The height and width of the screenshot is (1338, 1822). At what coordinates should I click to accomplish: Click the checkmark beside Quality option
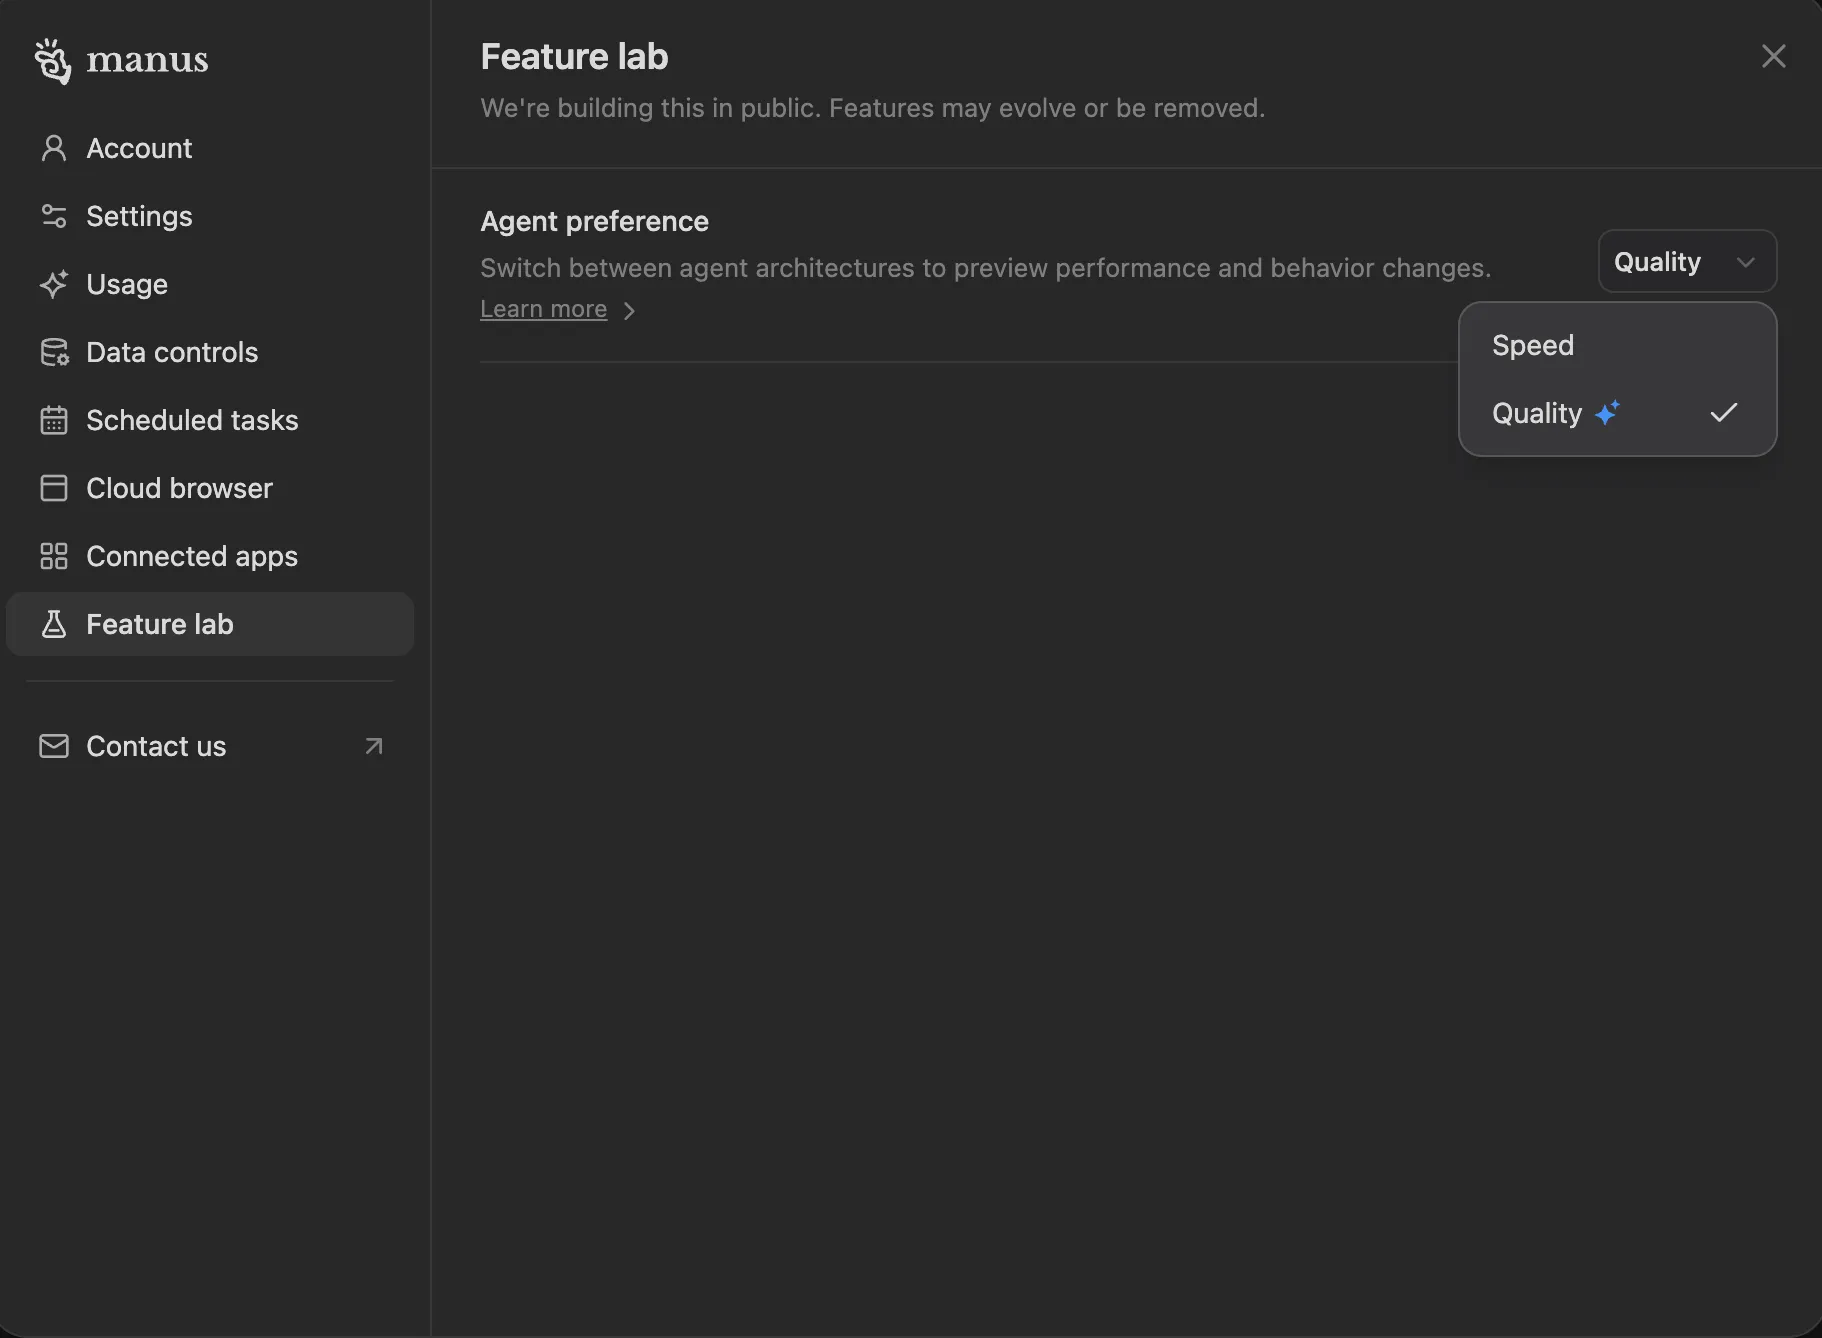(1723, 413)
